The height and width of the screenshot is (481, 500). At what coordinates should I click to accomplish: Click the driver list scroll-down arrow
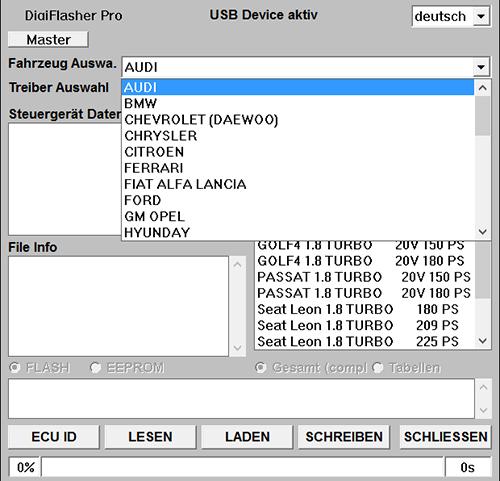click(482, 341)
